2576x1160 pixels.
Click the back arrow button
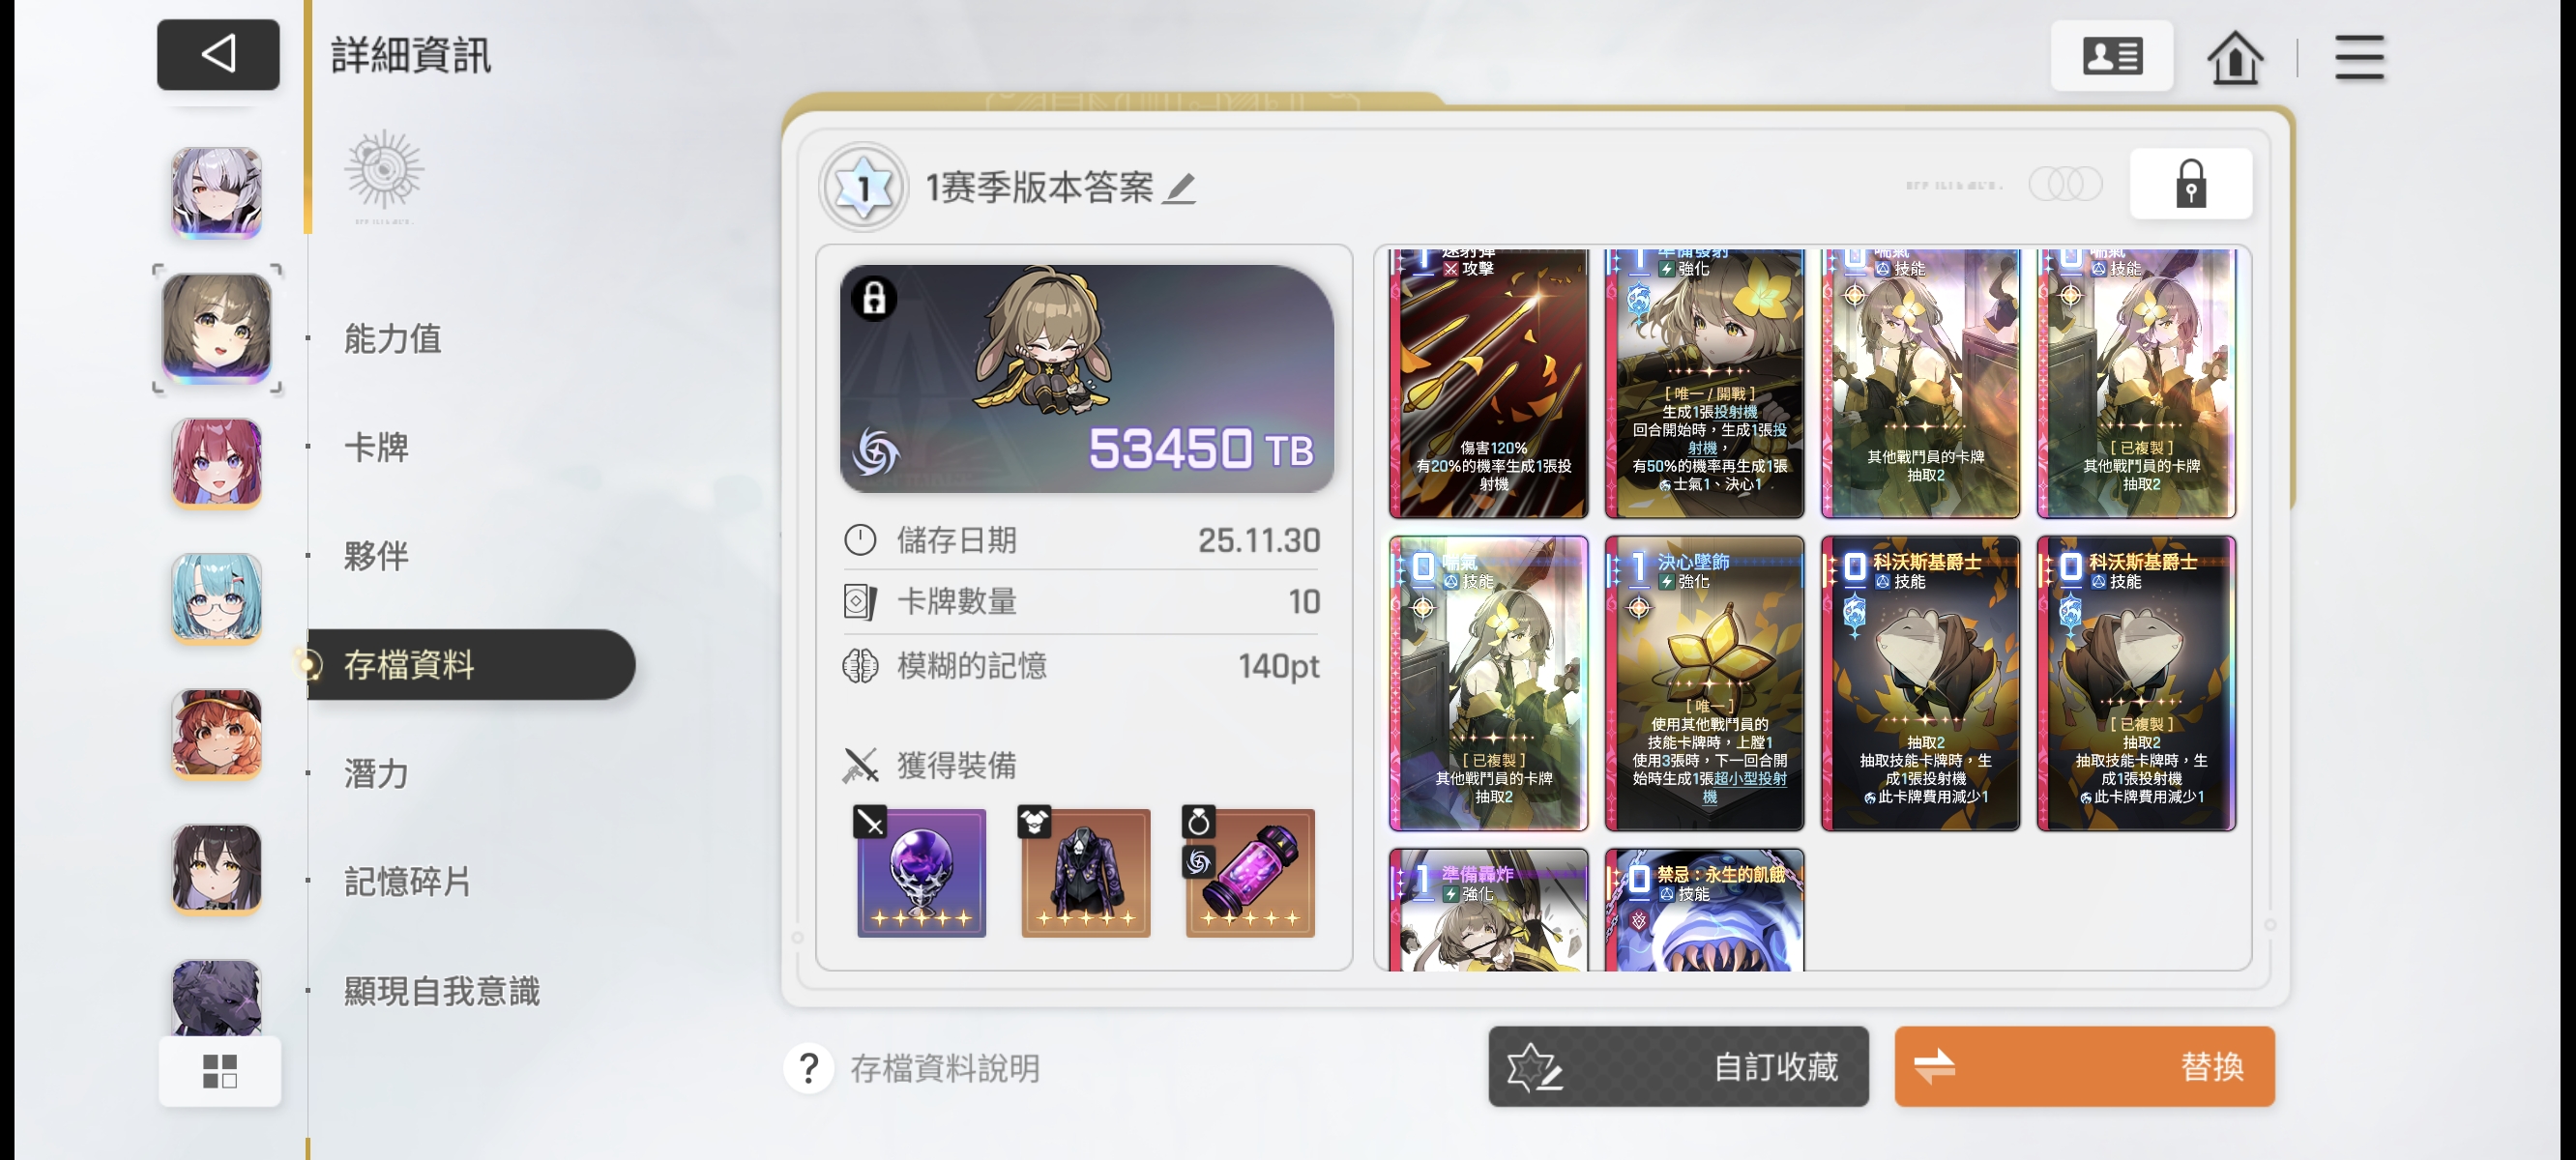click(218, 54)
